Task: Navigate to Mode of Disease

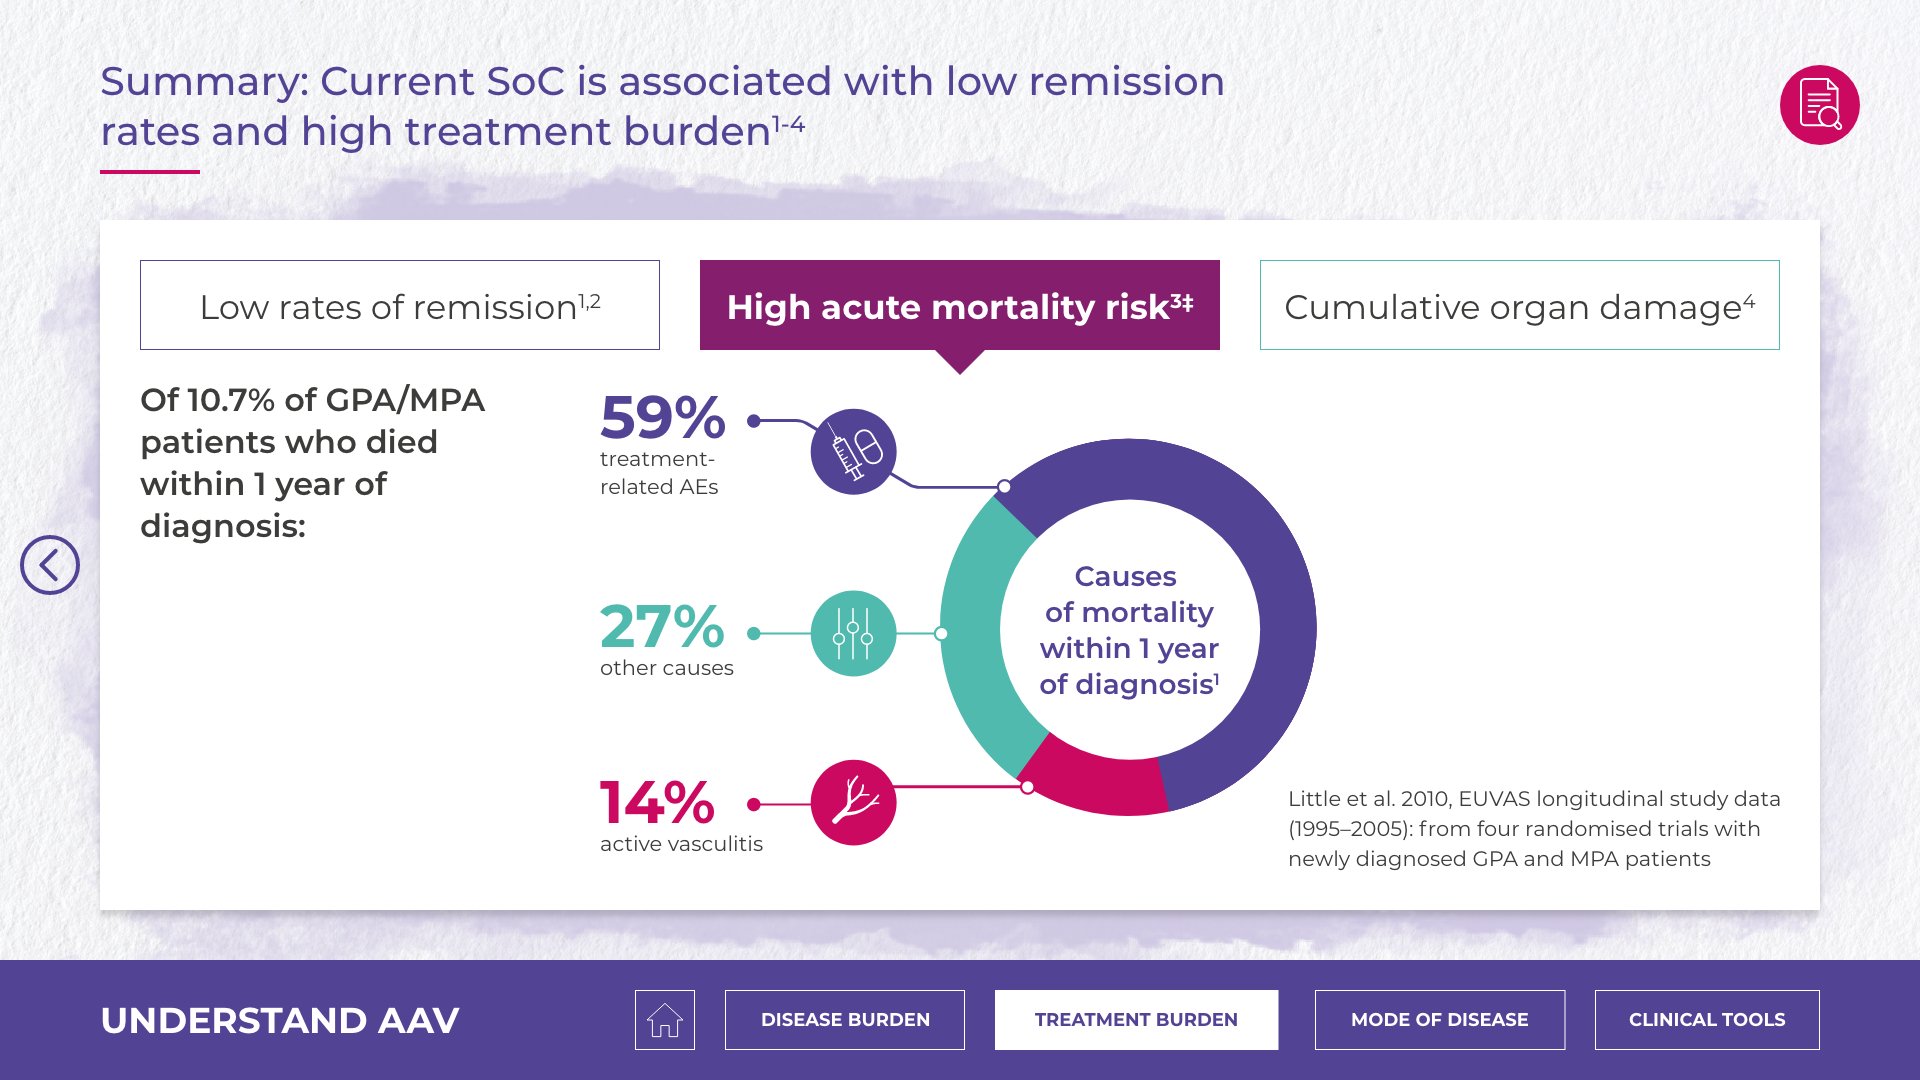Action: tap(1439, 1020)
